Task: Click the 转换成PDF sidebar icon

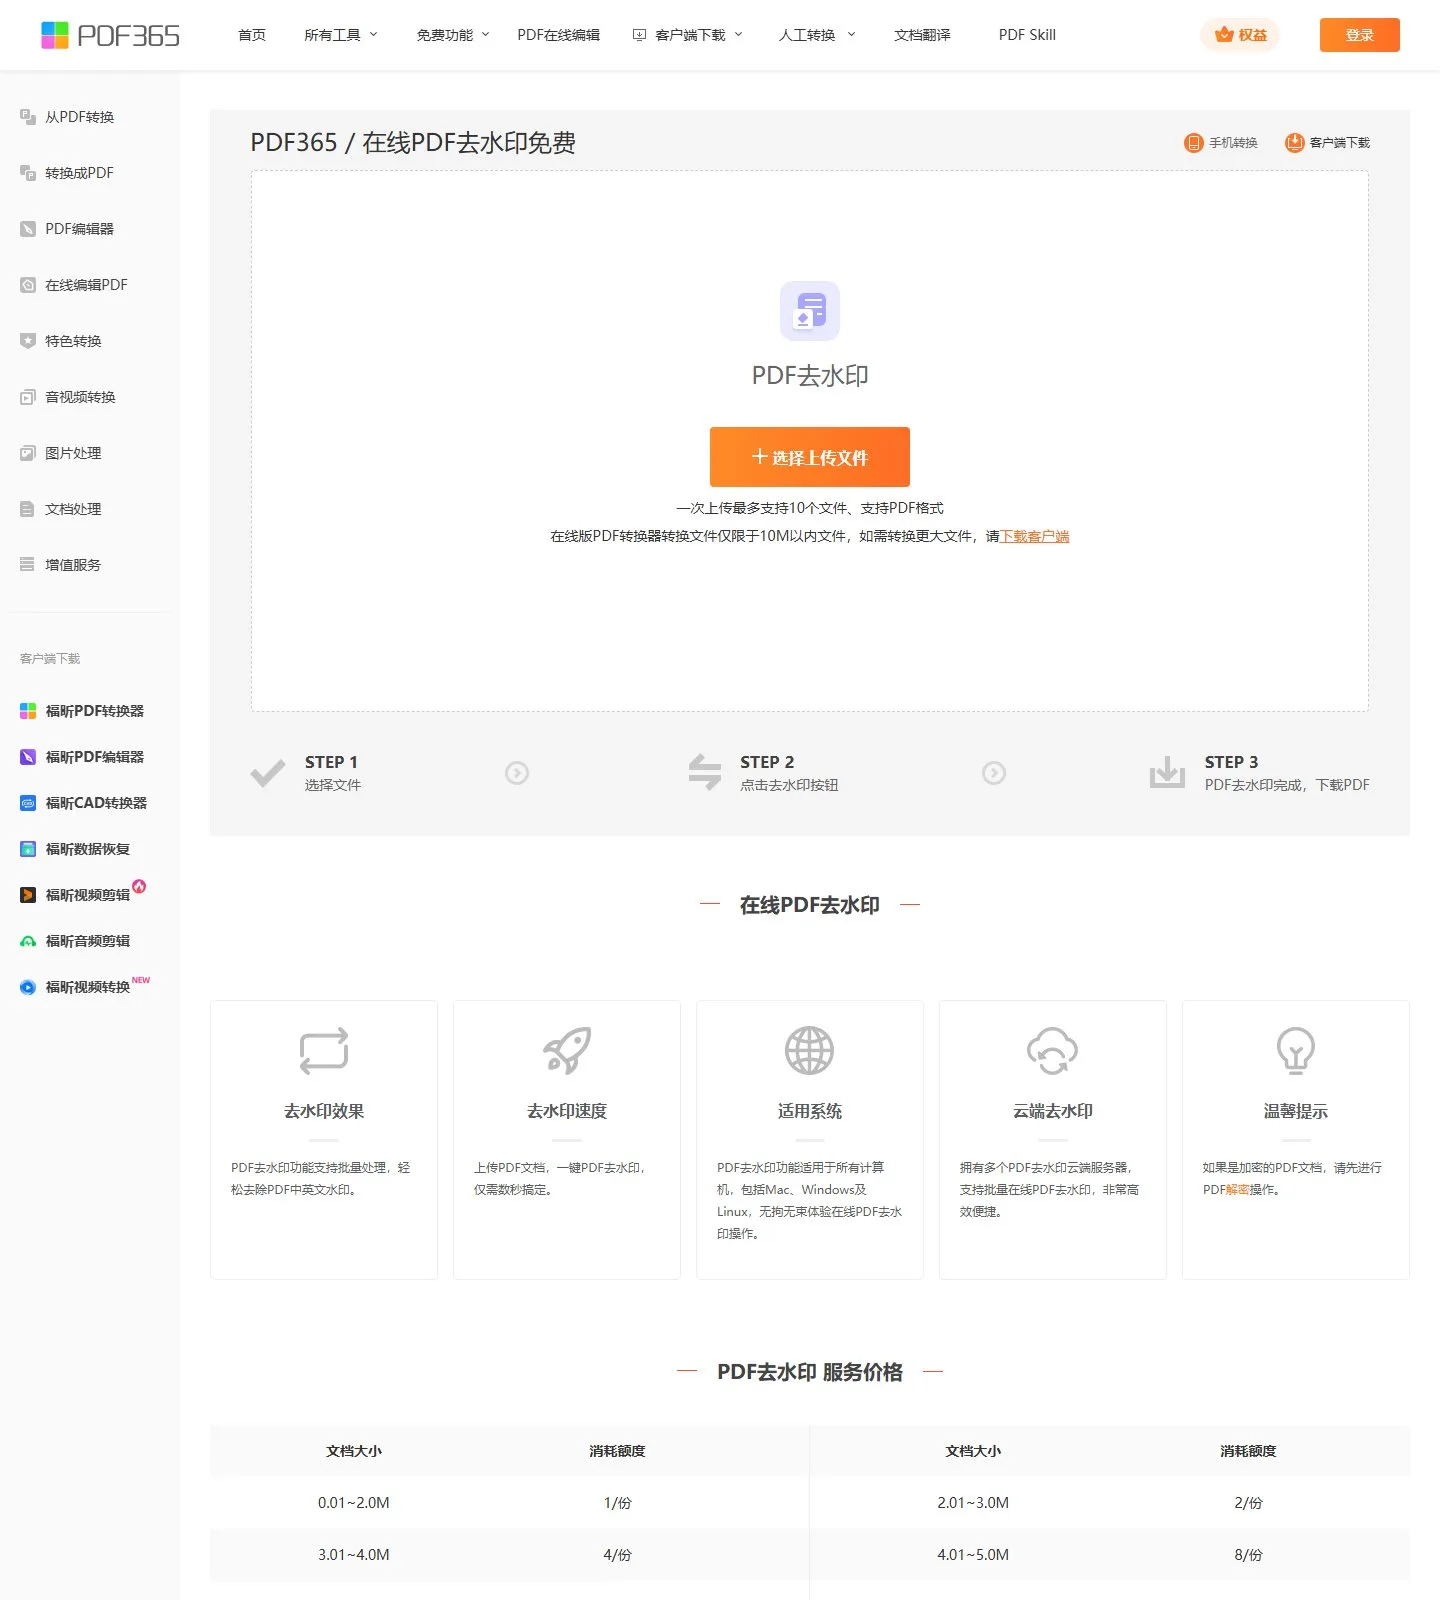Action: [28, 173]
